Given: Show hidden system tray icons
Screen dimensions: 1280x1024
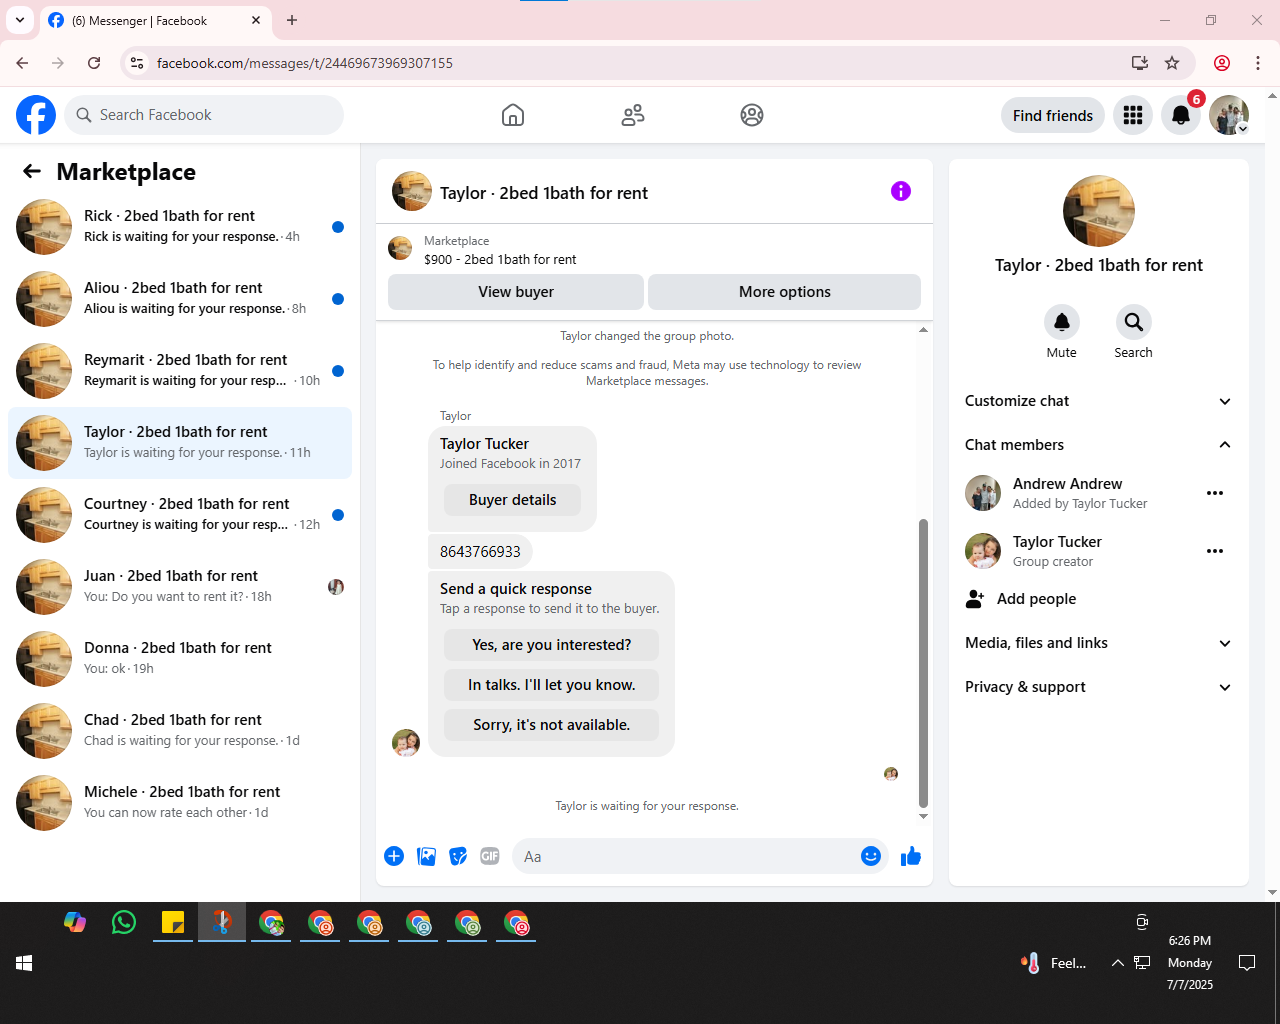Looking at the screenshot, I should (x=1117, y=963).
